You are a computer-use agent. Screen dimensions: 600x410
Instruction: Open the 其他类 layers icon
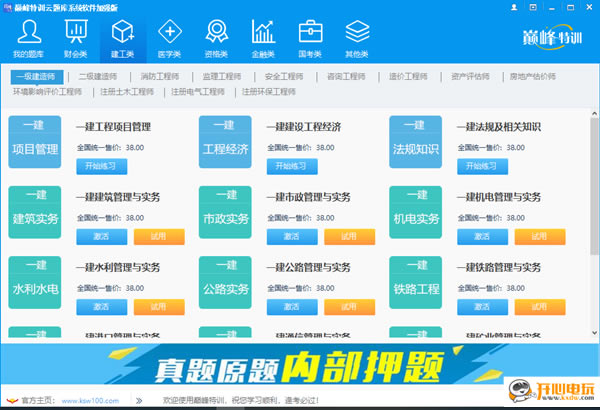357,38
